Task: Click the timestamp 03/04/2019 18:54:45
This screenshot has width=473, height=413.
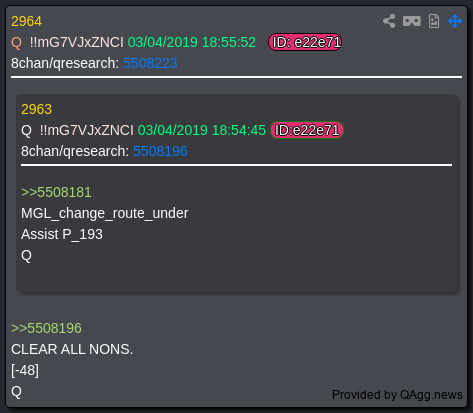Action: click(202, 130)
